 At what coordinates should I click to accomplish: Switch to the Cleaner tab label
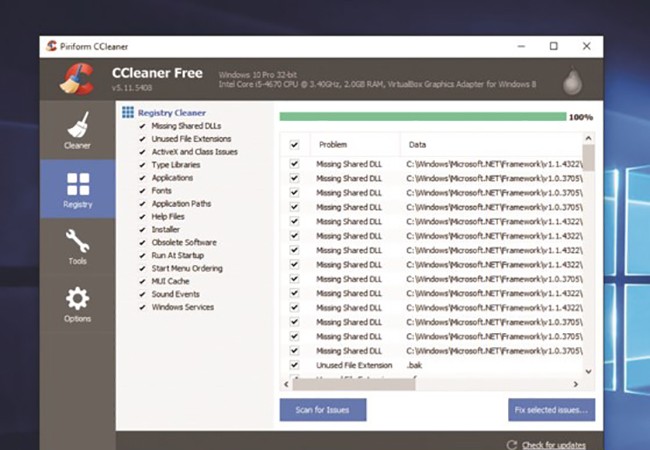pos(78,145)
